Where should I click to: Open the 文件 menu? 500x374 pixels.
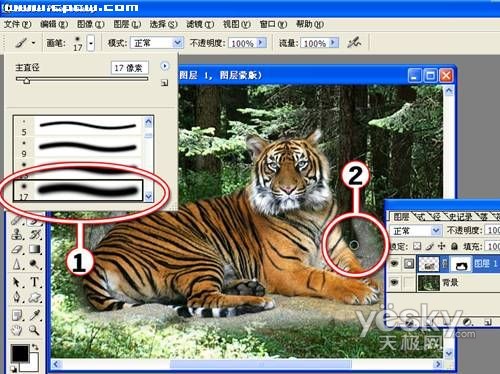(17, 24)
